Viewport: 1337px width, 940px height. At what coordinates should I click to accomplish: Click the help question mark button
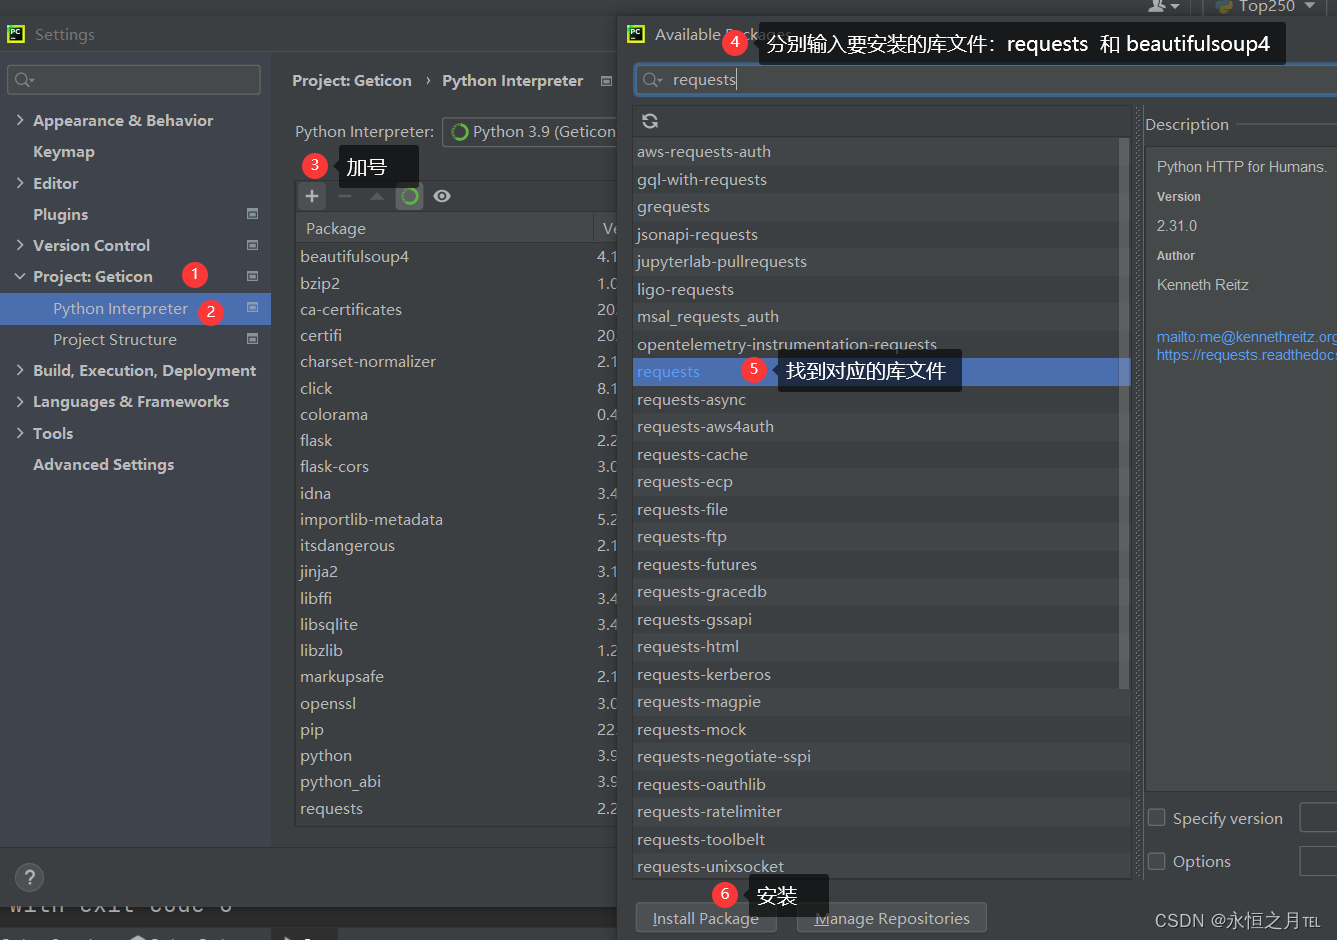[29, 877]
